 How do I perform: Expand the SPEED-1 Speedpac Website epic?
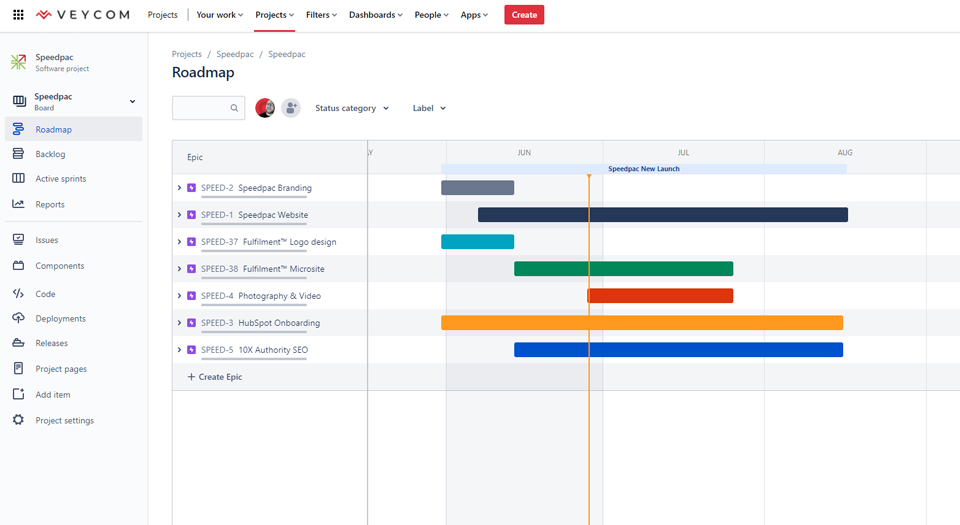click(179, 215)
